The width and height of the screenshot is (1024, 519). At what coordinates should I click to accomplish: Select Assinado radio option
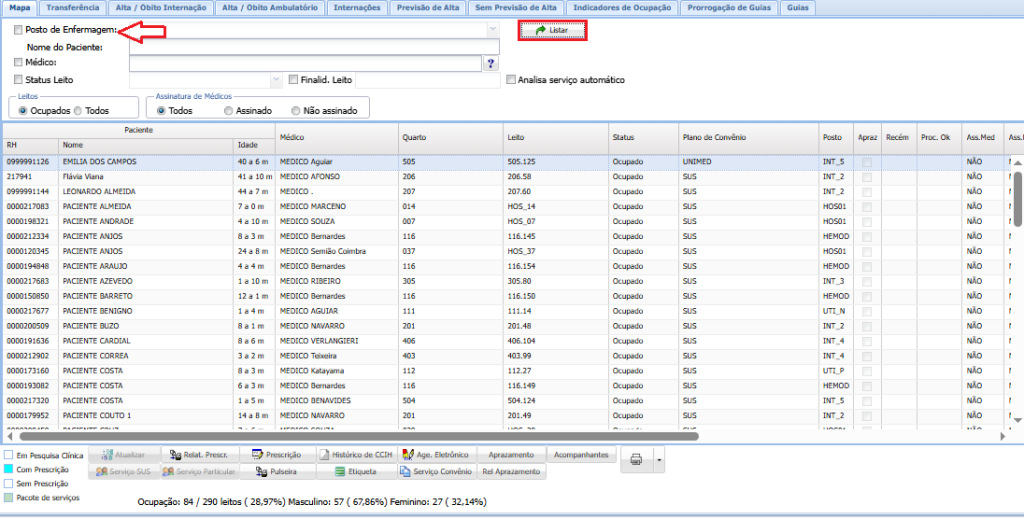click(228, 111)
